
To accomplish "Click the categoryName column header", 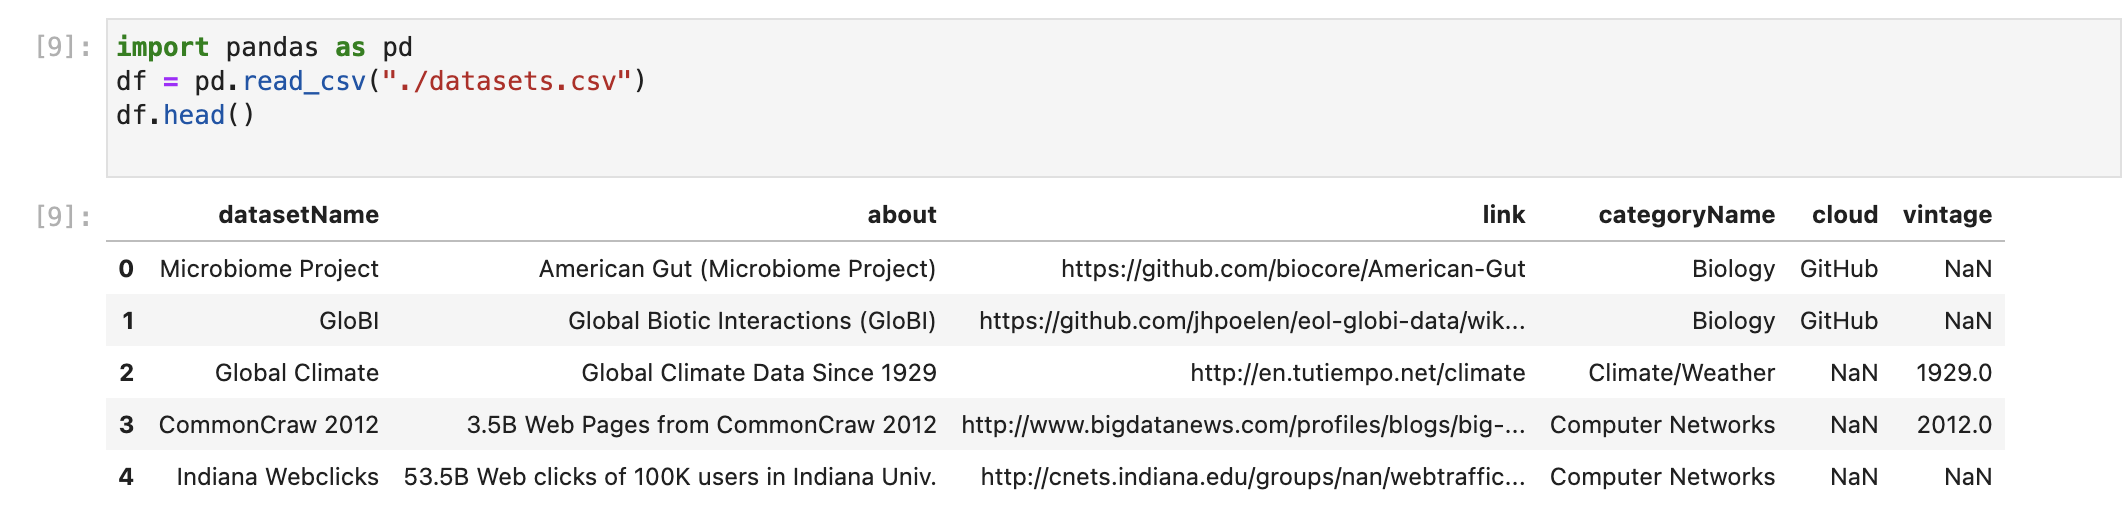I will (1686, 215).
